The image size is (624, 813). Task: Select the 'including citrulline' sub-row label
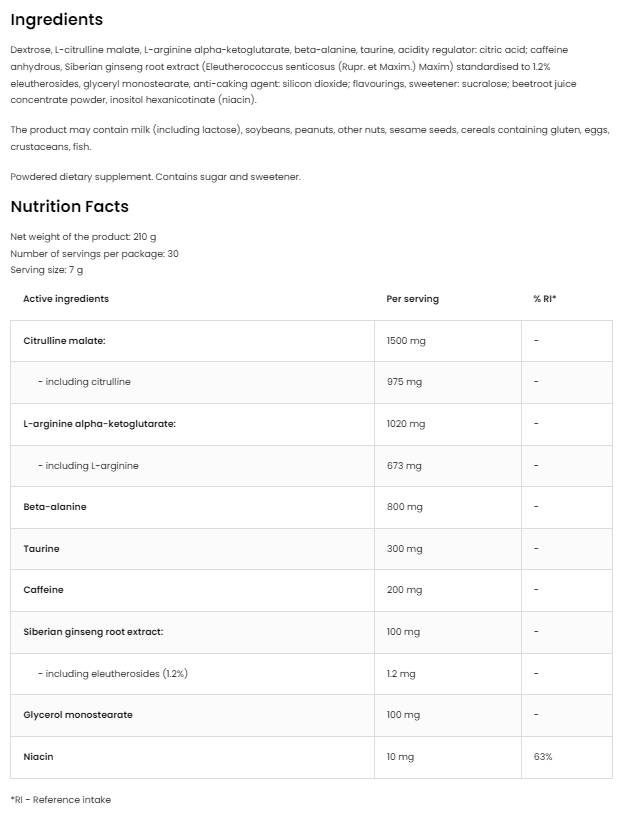[x=84, y=382]
